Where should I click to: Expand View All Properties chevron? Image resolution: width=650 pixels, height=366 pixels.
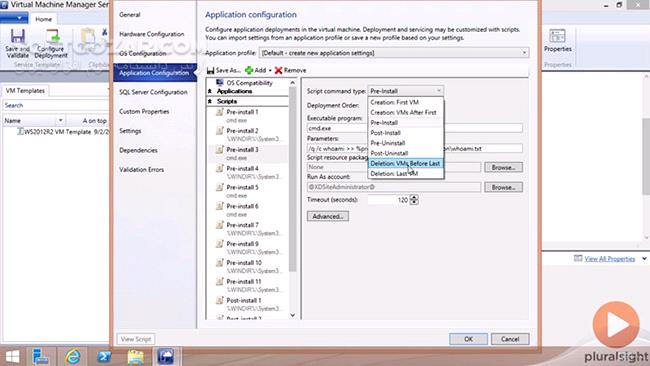point(644,259)
